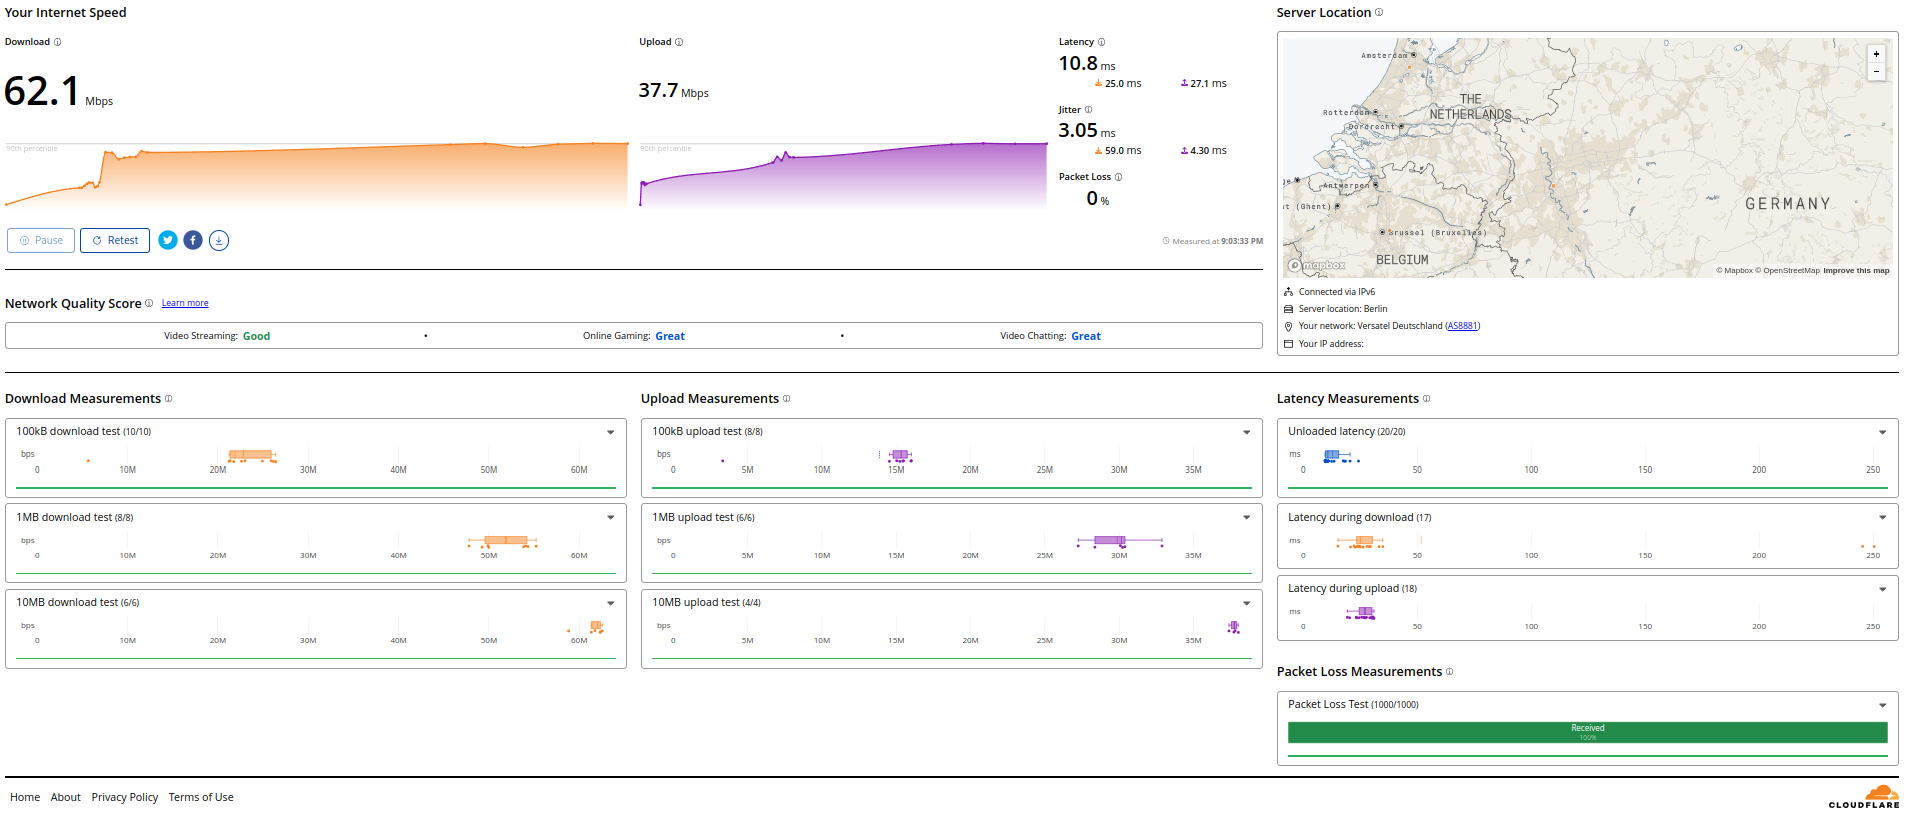Click the Video Streaming: Good score
Image resolution: width=1908 pixels, height=832 pixels.
coord(217,336)
